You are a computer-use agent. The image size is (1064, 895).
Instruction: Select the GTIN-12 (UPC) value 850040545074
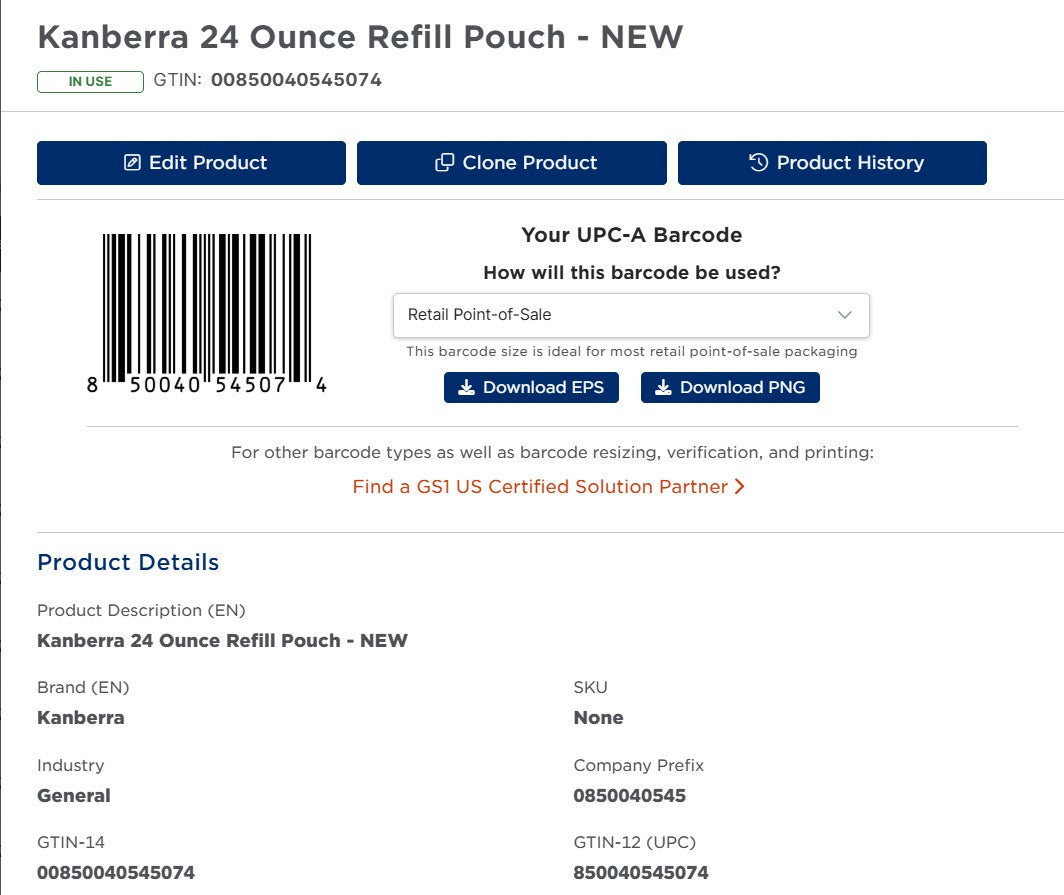pyautogui.click(x=640, y=873)
